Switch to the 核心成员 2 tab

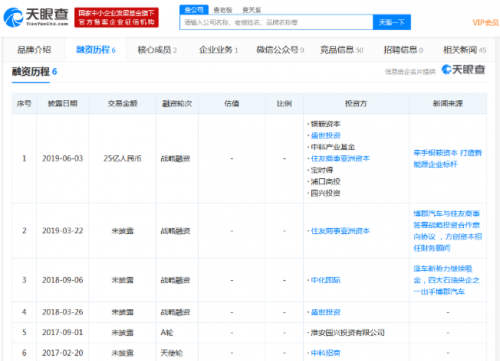pyautogui.click(x=157, y=50)
